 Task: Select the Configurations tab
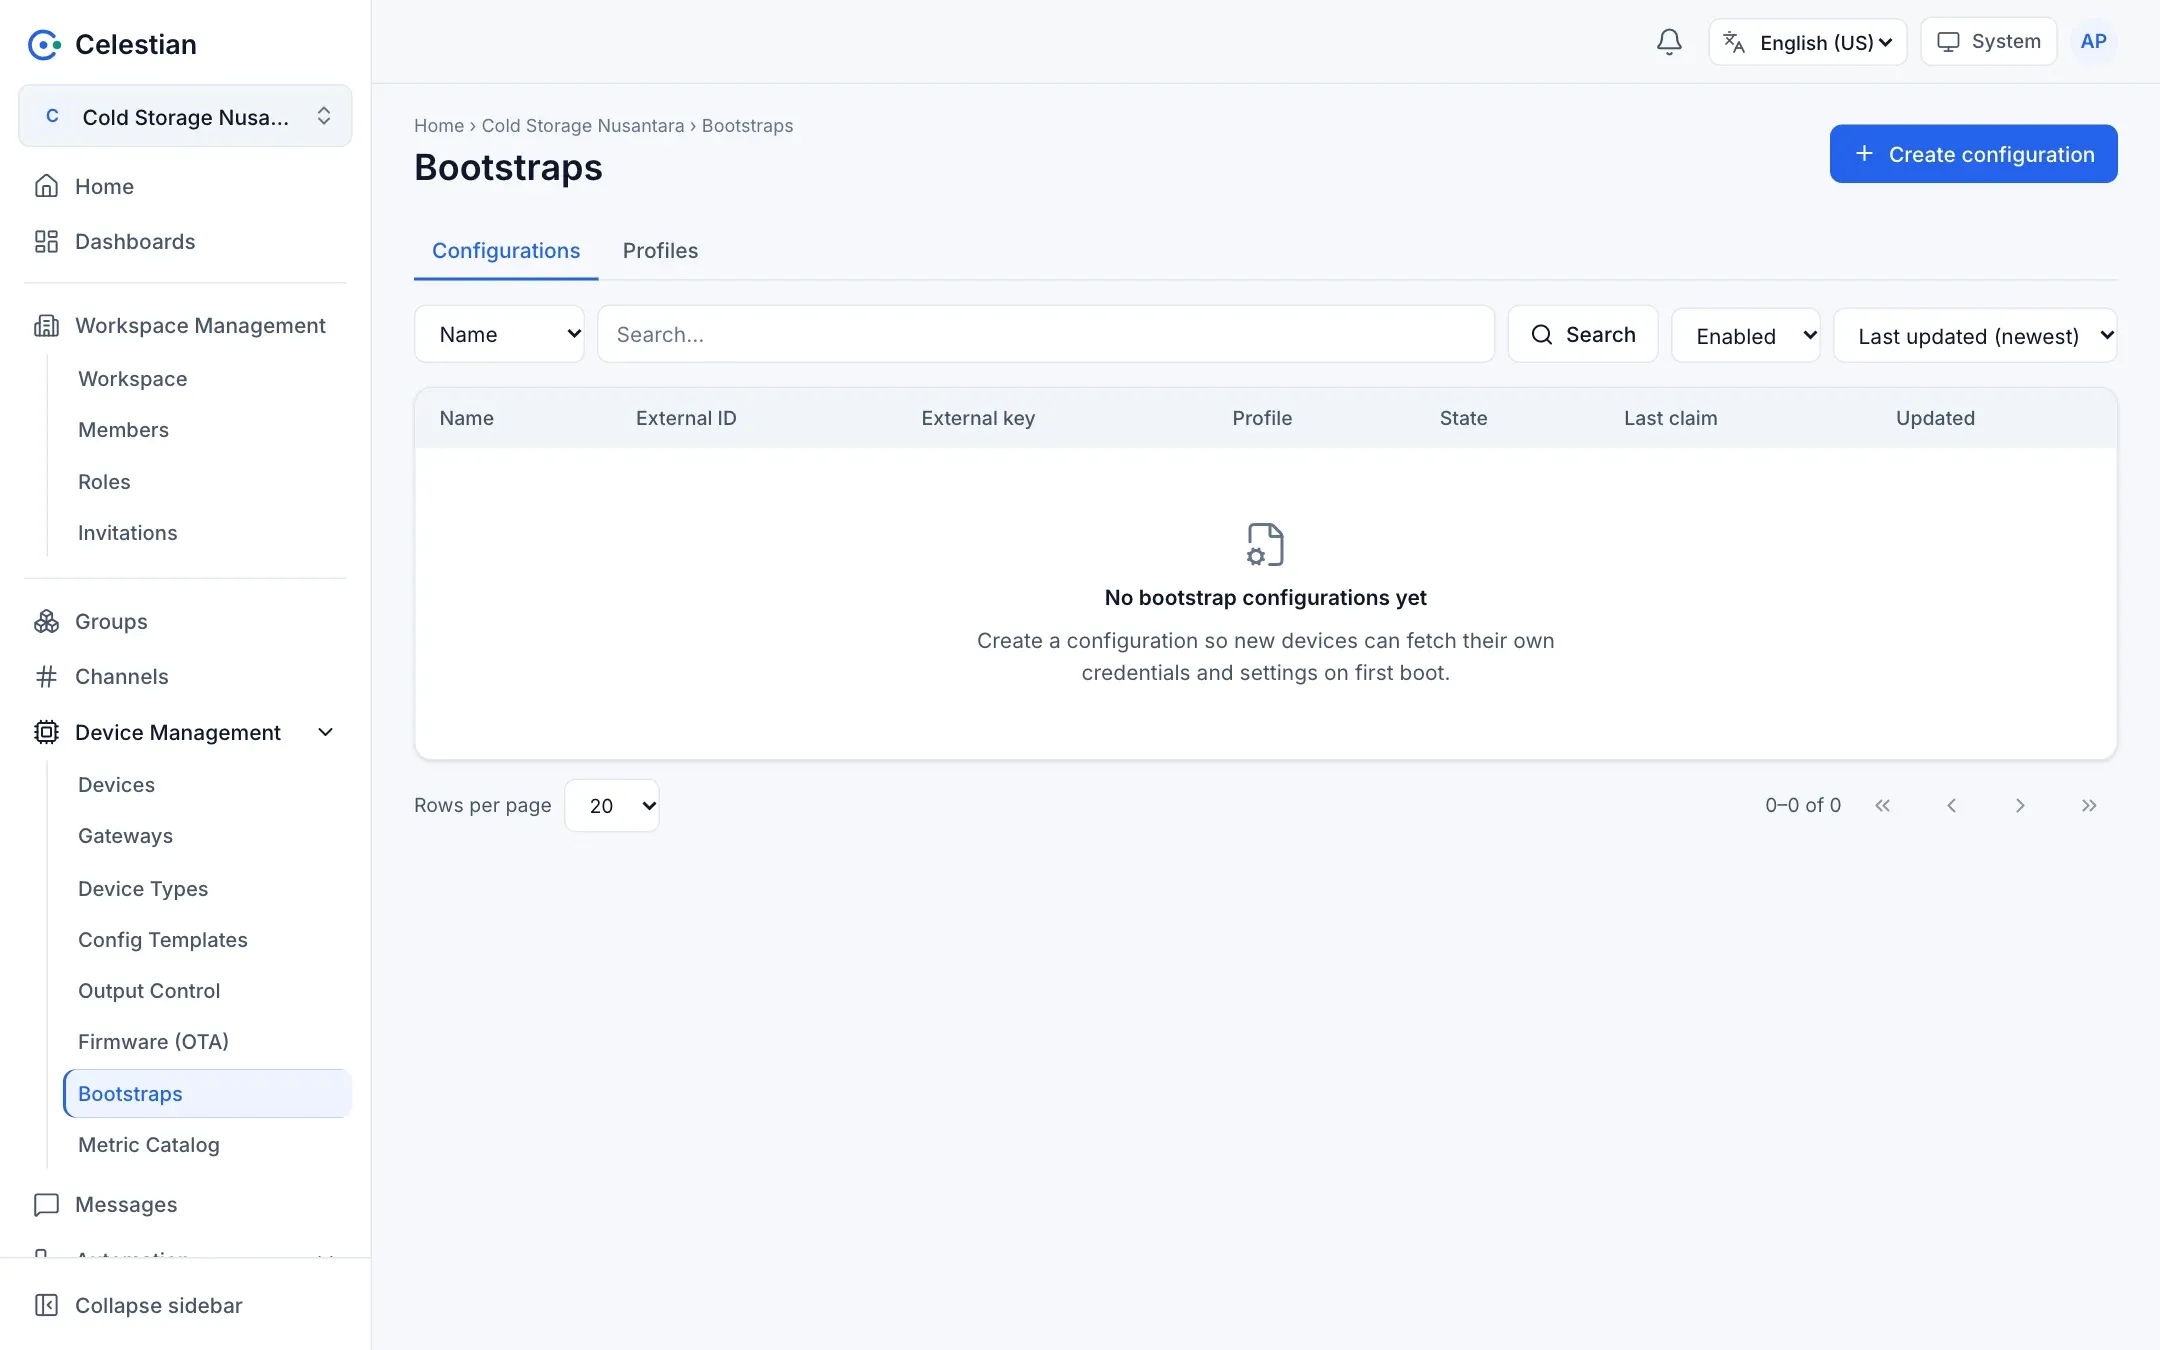[506, 250]
